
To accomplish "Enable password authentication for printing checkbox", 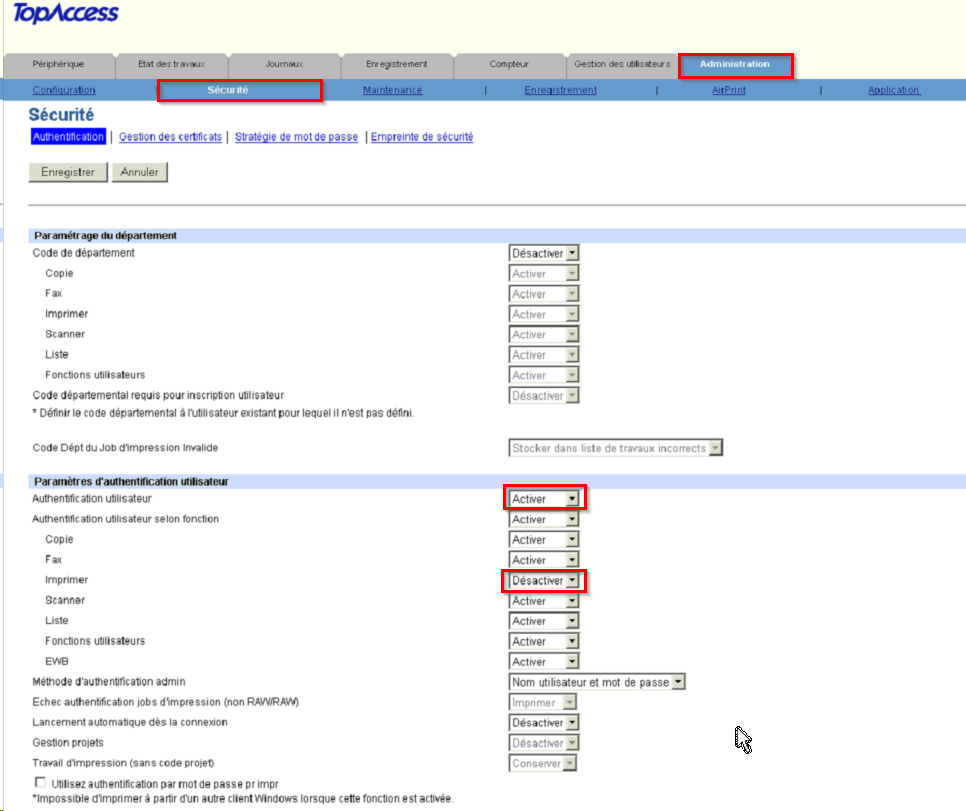I will [x=41, y=782].
